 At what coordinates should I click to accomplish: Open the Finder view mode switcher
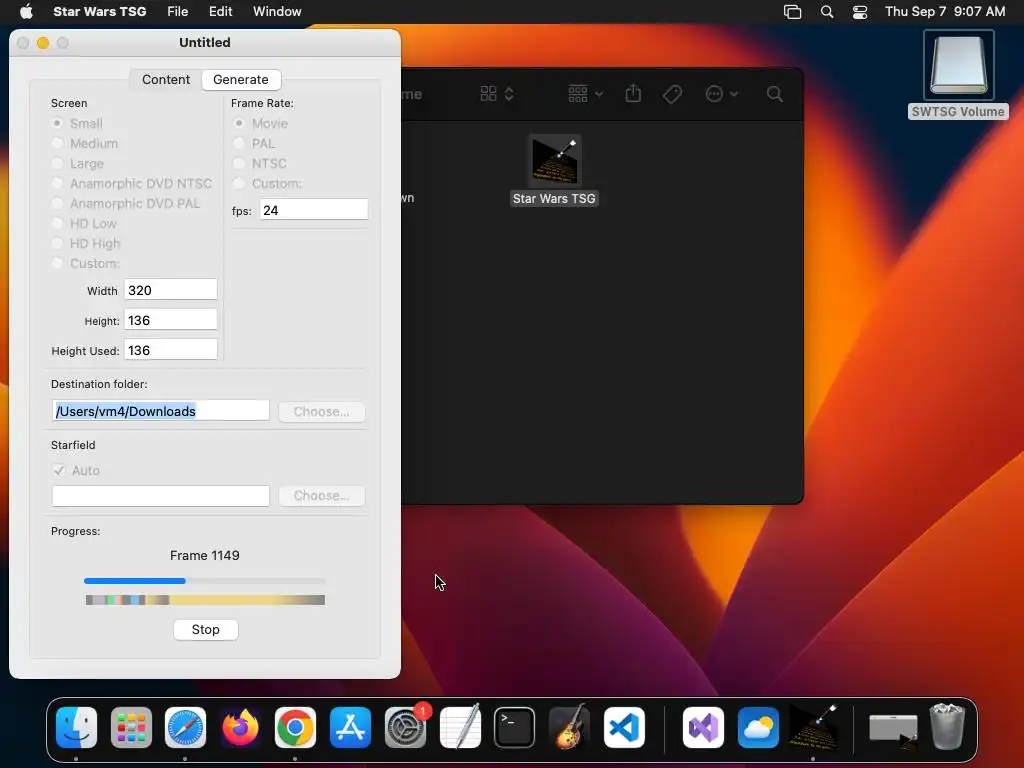coord(497,94)
